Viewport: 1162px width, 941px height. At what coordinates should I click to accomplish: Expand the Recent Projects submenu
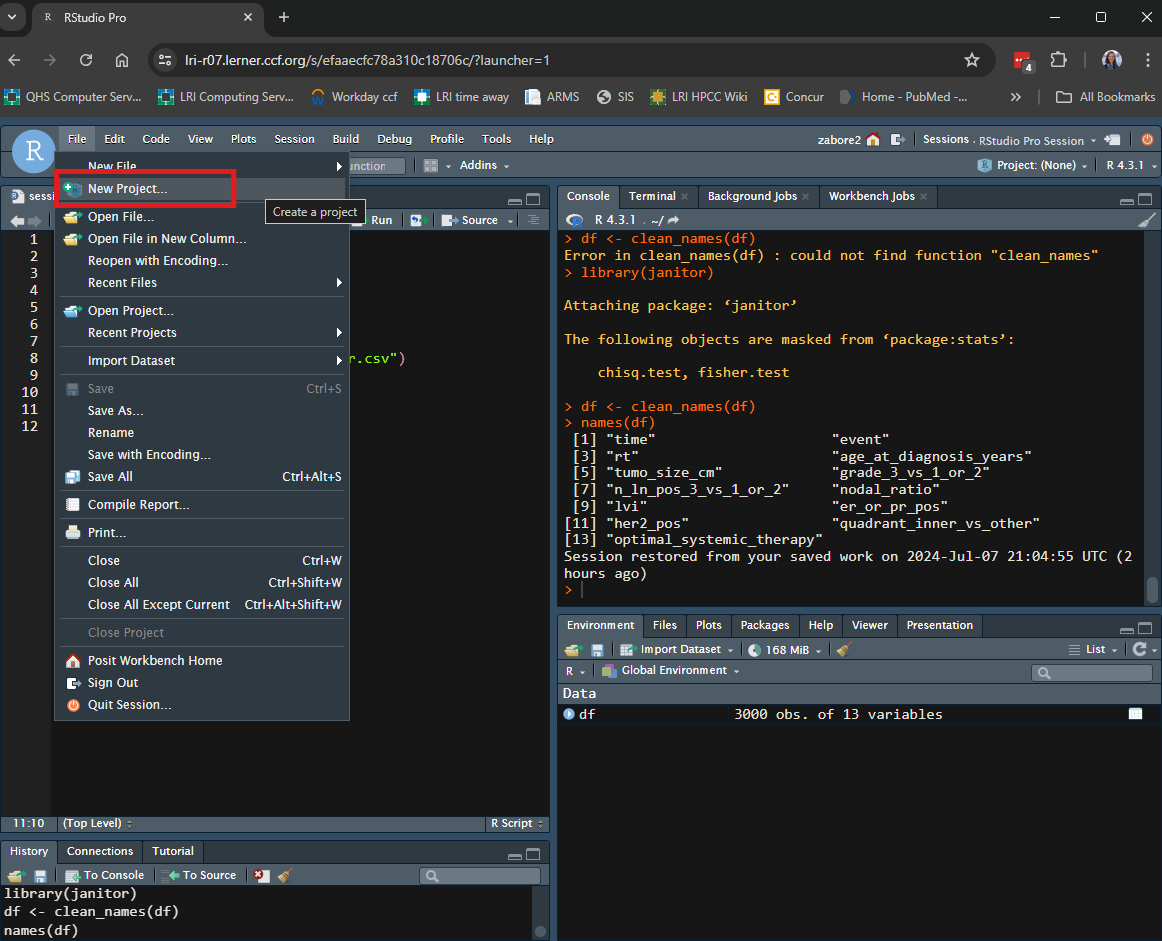[202, 333]
